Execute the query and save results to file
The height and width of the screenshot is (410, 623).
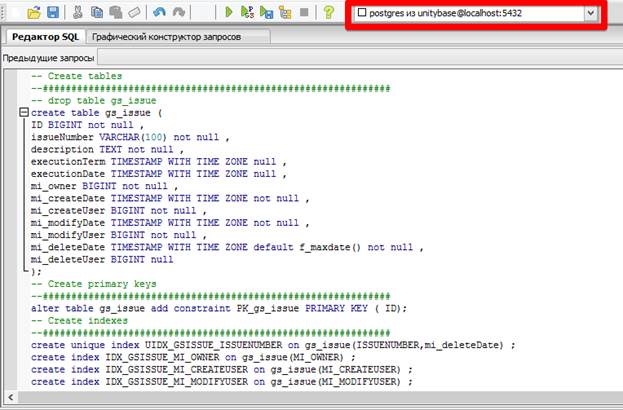[266, 12]
